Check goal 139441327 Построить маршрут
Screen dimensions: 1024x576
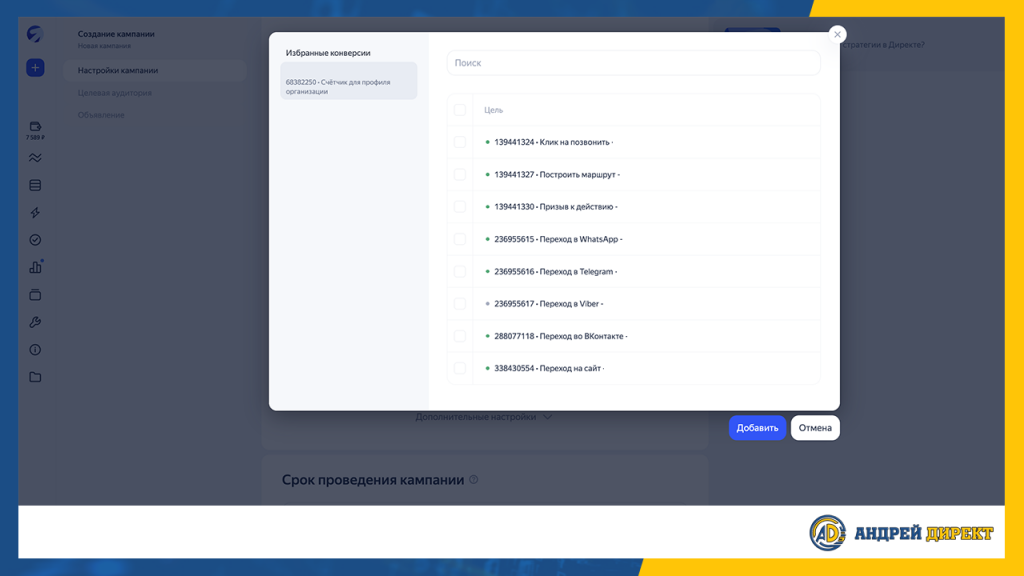[460, 174]
